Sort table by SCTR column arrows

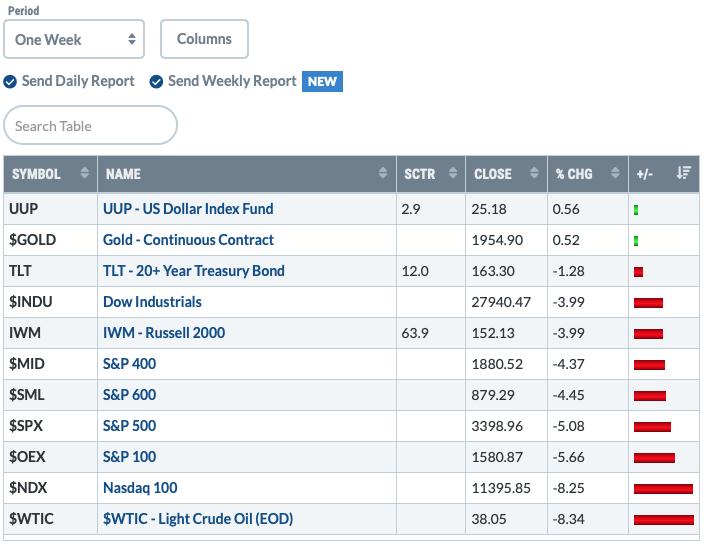pyautogui.click(x=453, y=173)
